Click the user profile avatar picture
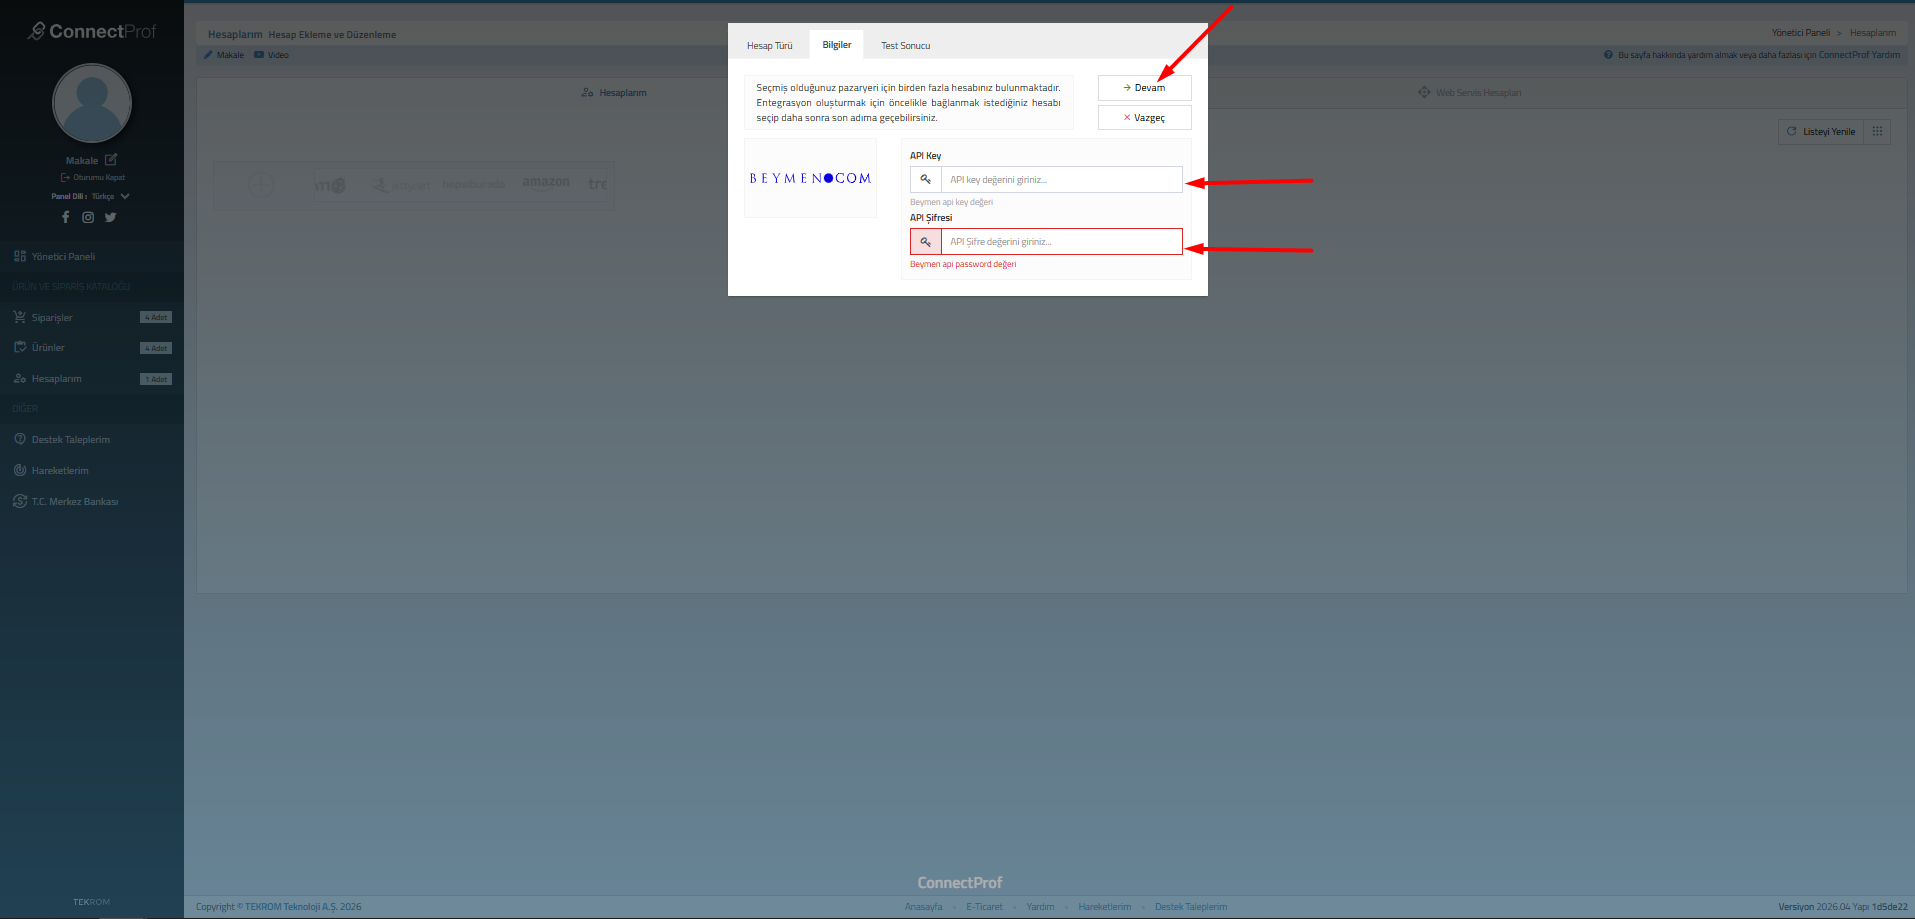The height and width of the screenshot is (919, 1915). (x=92, y=103)
